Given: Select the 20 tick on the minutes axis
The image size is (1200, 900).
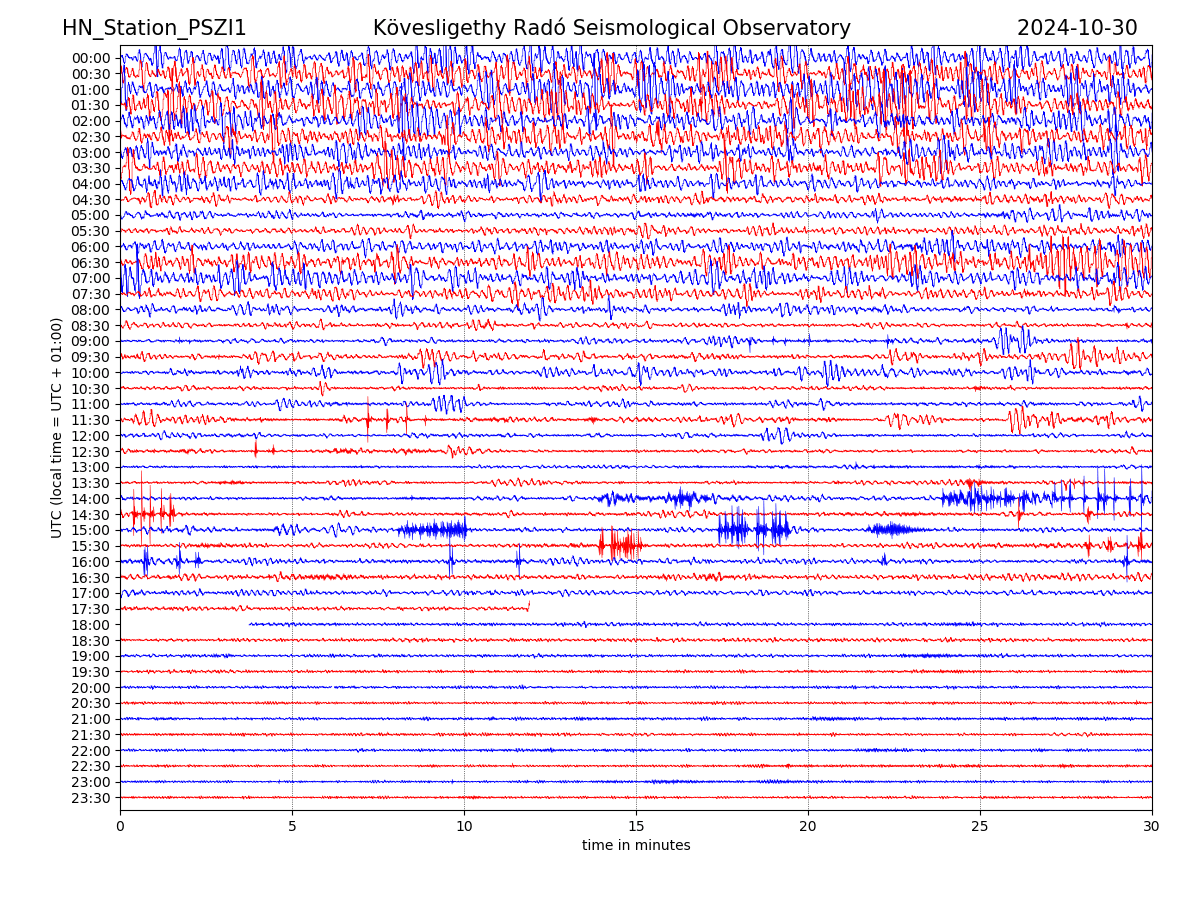Looking at the screenshot, I should point(808,826).
